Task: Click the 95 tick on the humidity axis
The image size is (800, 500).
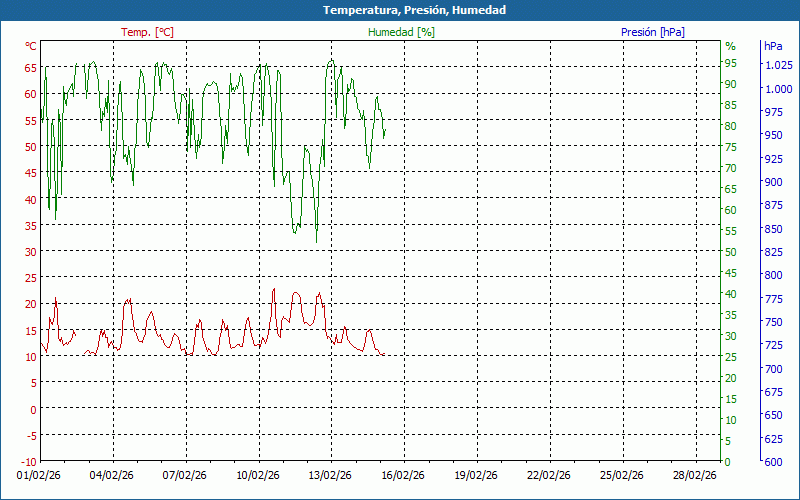Action: 731,63
